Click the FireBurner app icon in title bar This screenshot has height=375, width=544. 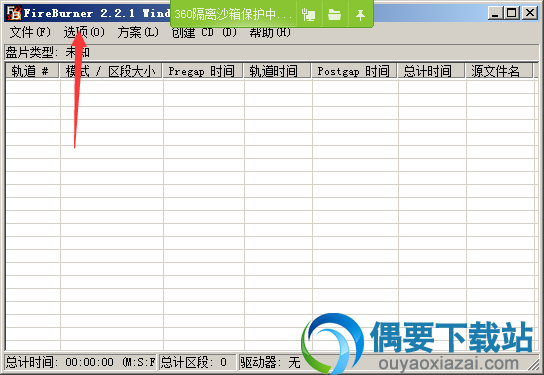tap(14, 13)
